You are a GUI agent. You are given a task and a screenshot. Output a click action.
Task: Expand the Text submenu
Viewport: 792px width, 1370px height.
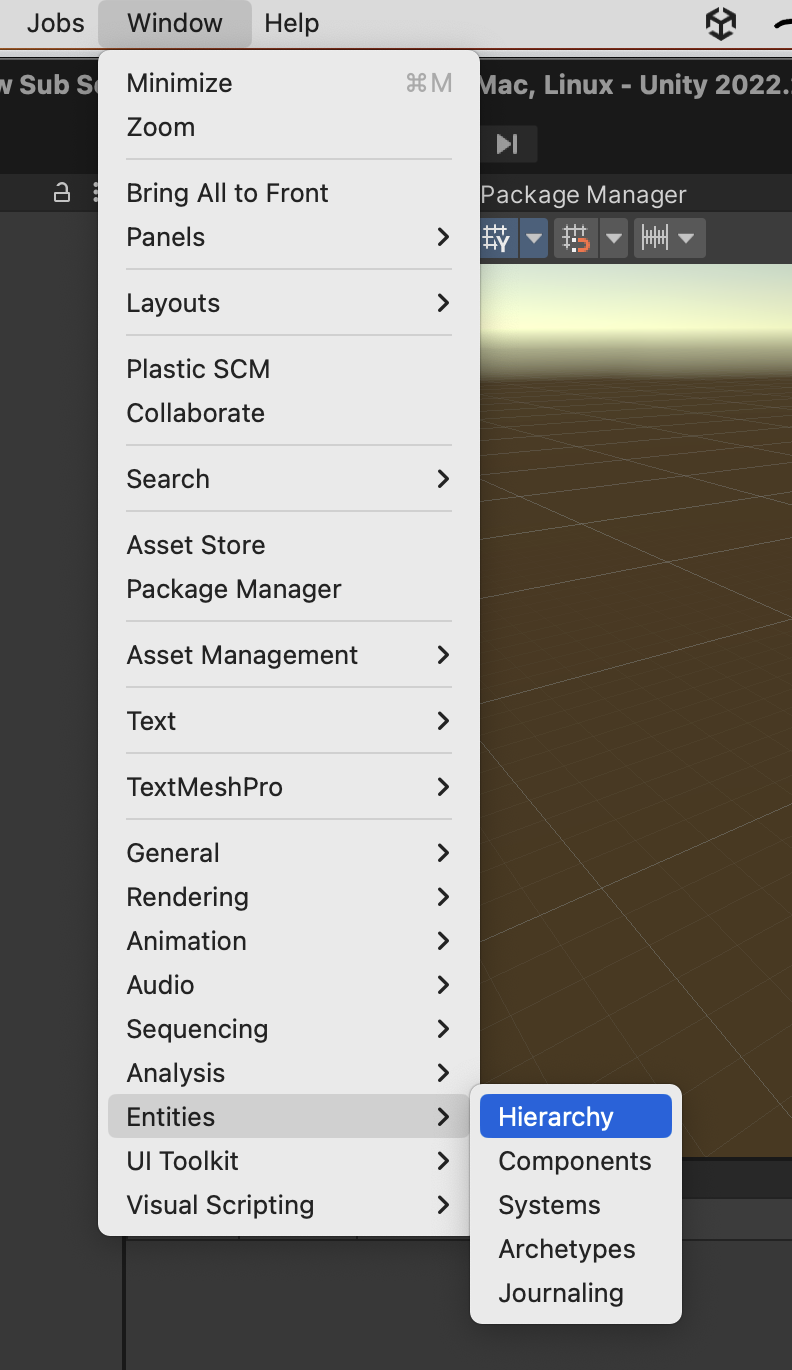tap(289, 721)
